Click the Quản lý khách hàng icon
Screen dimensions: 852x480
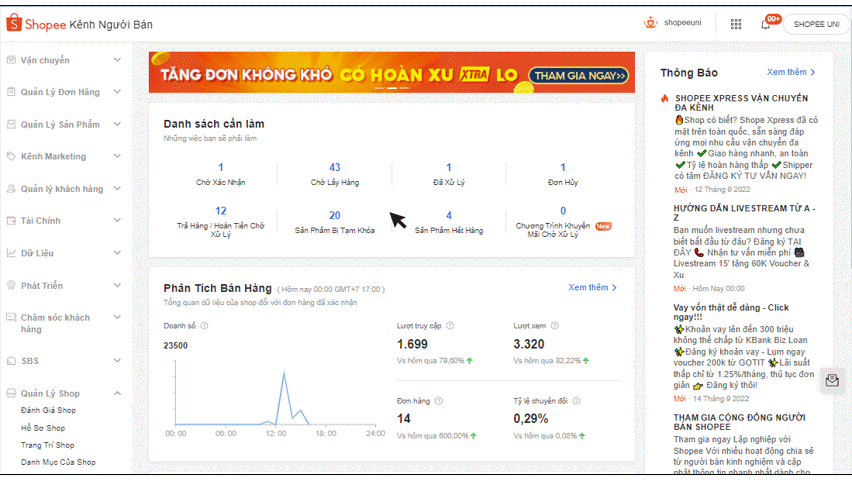coord(11,189)
